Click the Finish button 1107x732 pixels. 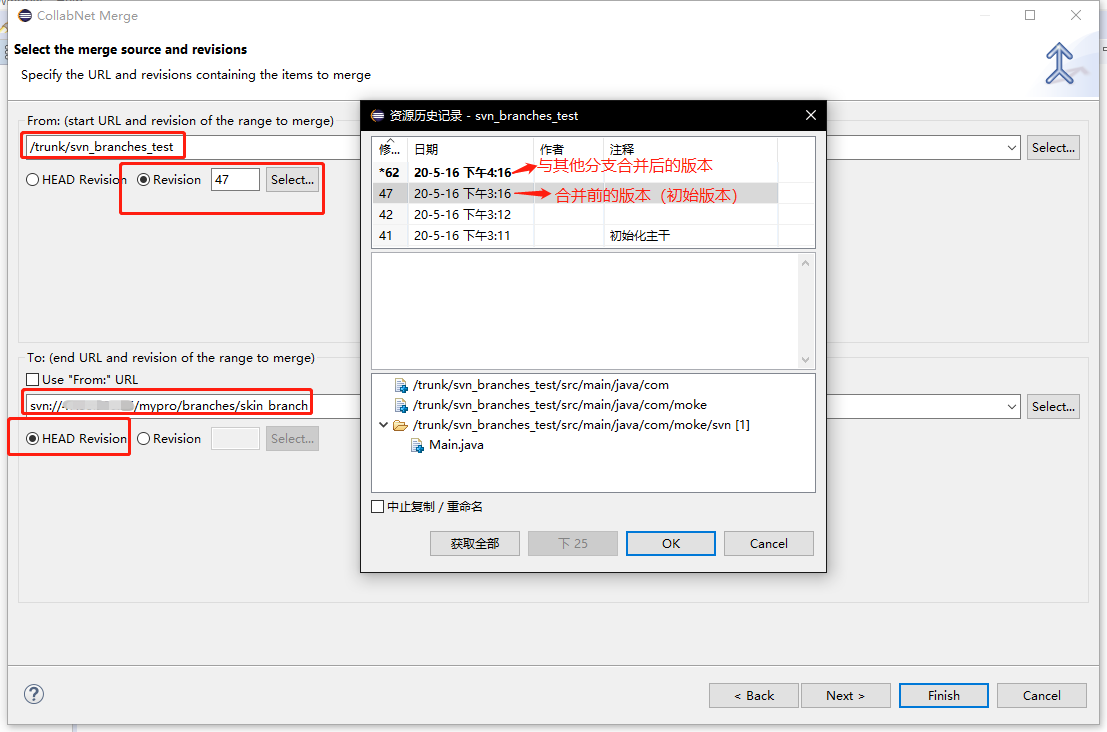(x=944, y=695)
